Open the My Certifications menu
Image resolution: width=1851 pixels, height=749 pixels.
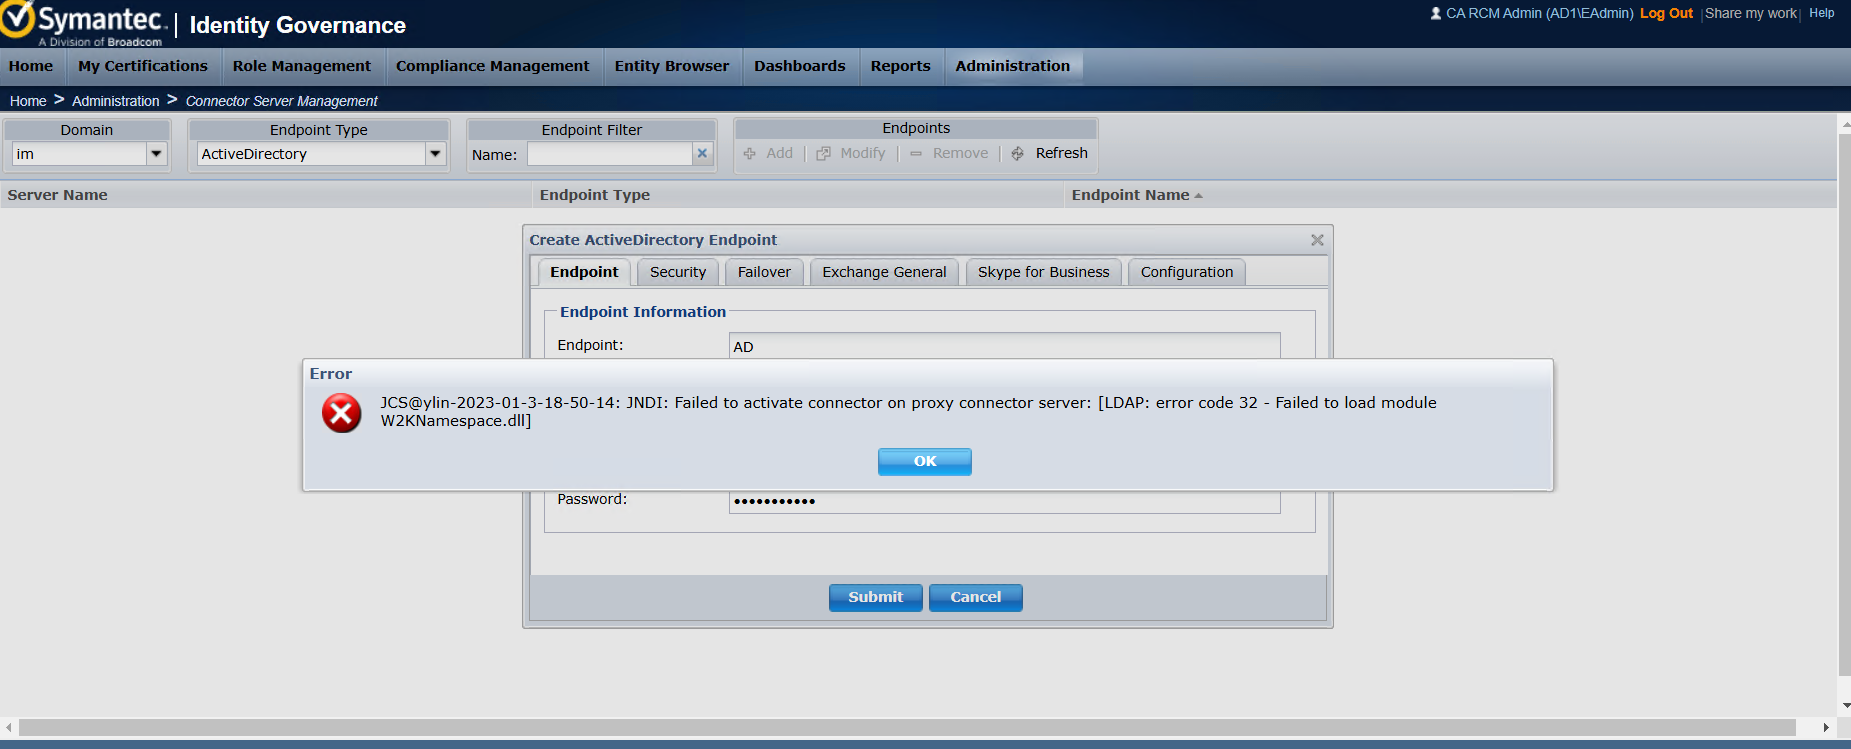coord(143,66)
